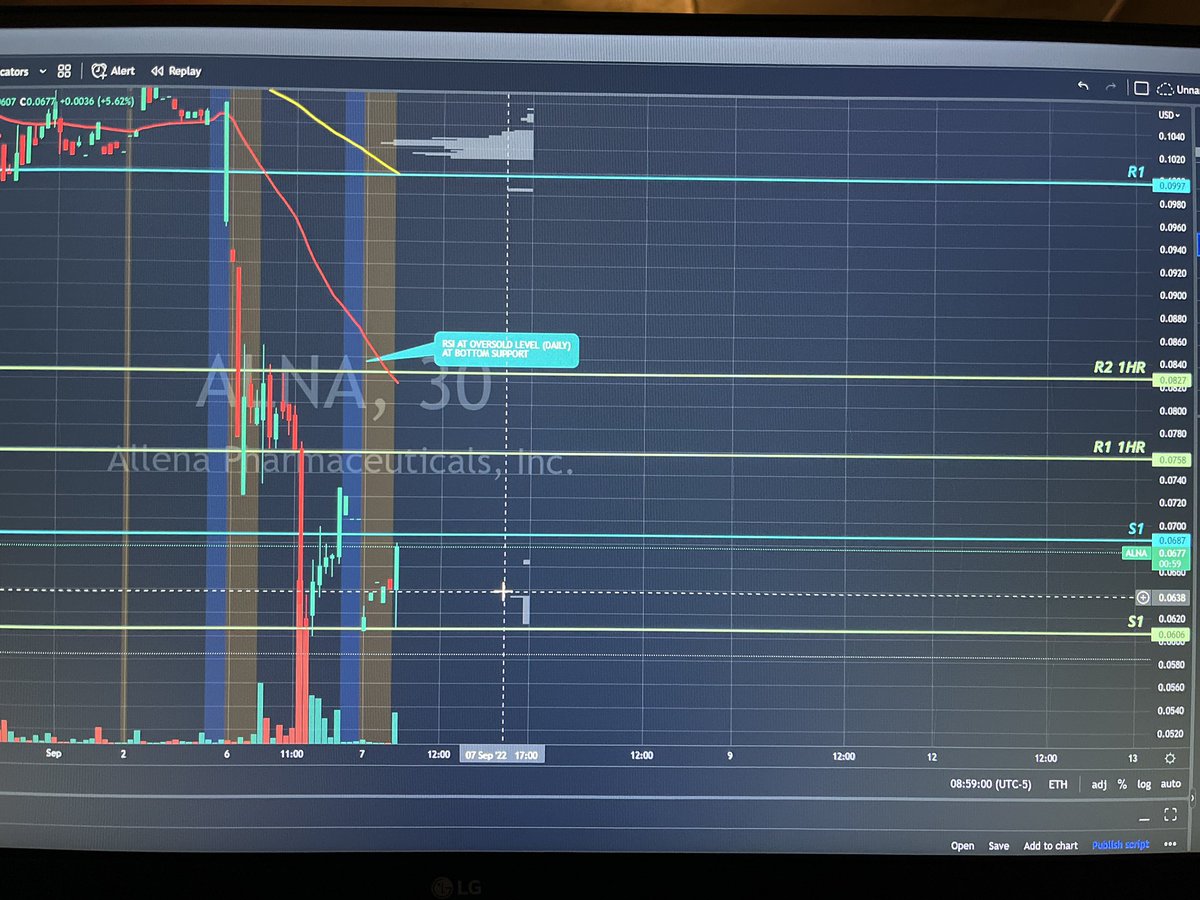
Task: Select the R1 1HR resistance line label
Action: pos(1119,447)
